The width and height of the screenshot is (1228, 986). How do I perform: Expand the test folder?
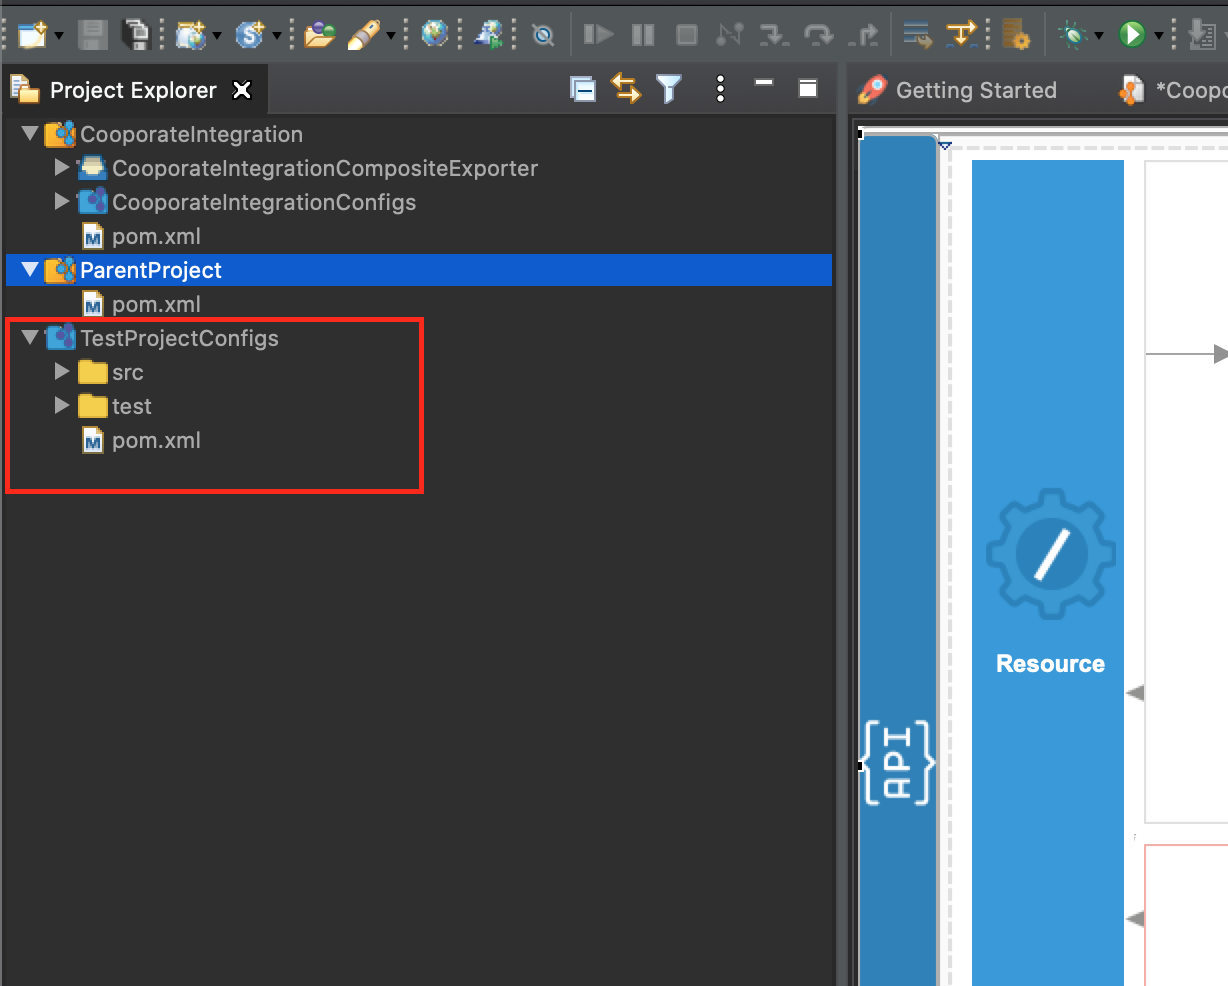click(62, 406)
